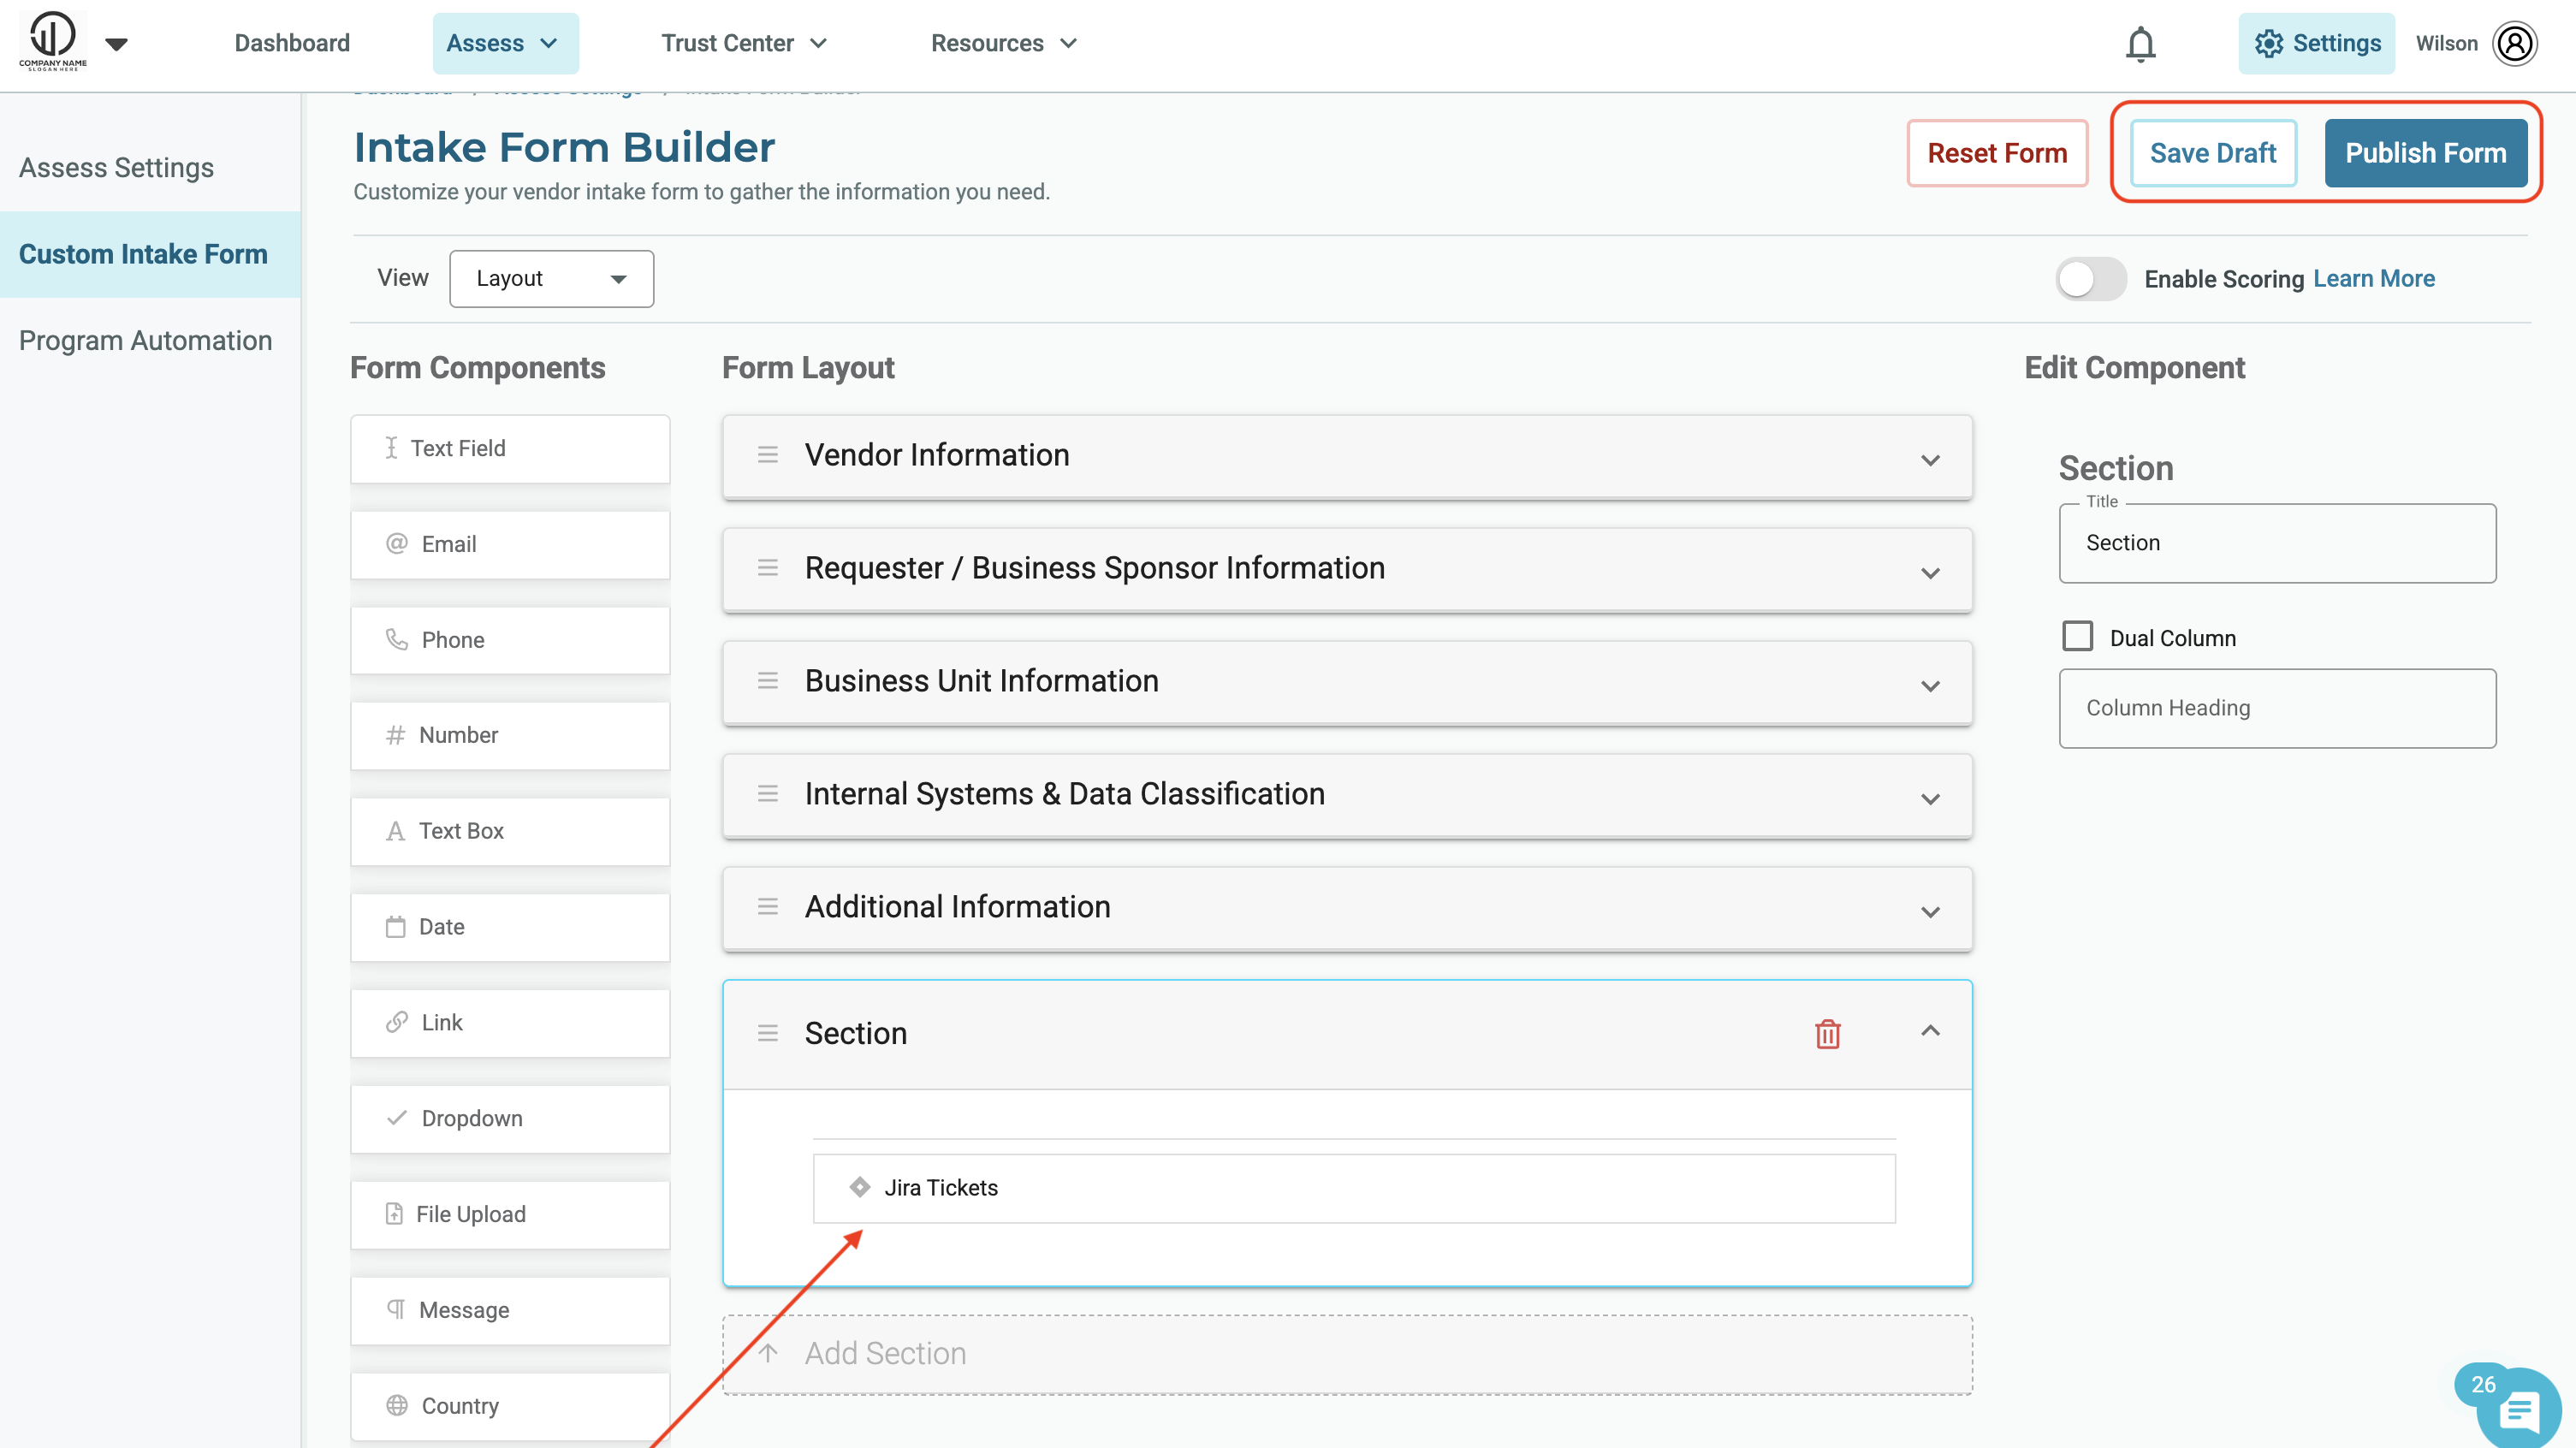
Task: Delete the Section with trash icon
Action: [1827, 1033]
